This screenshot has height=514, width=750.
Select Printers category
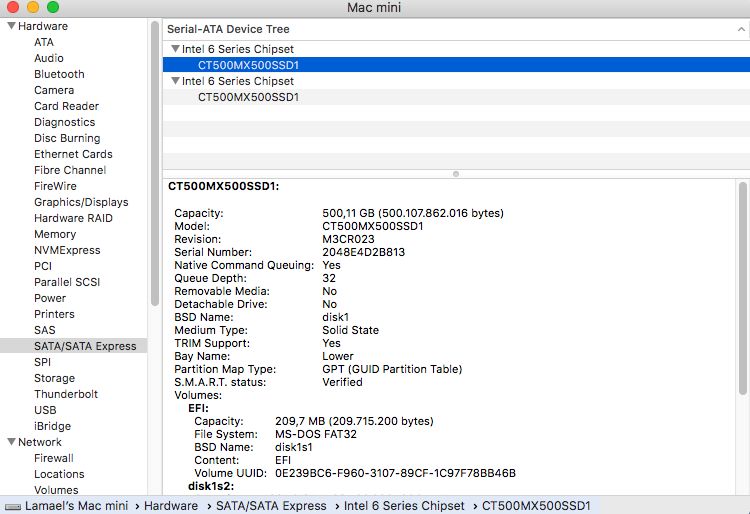(55, 314)
